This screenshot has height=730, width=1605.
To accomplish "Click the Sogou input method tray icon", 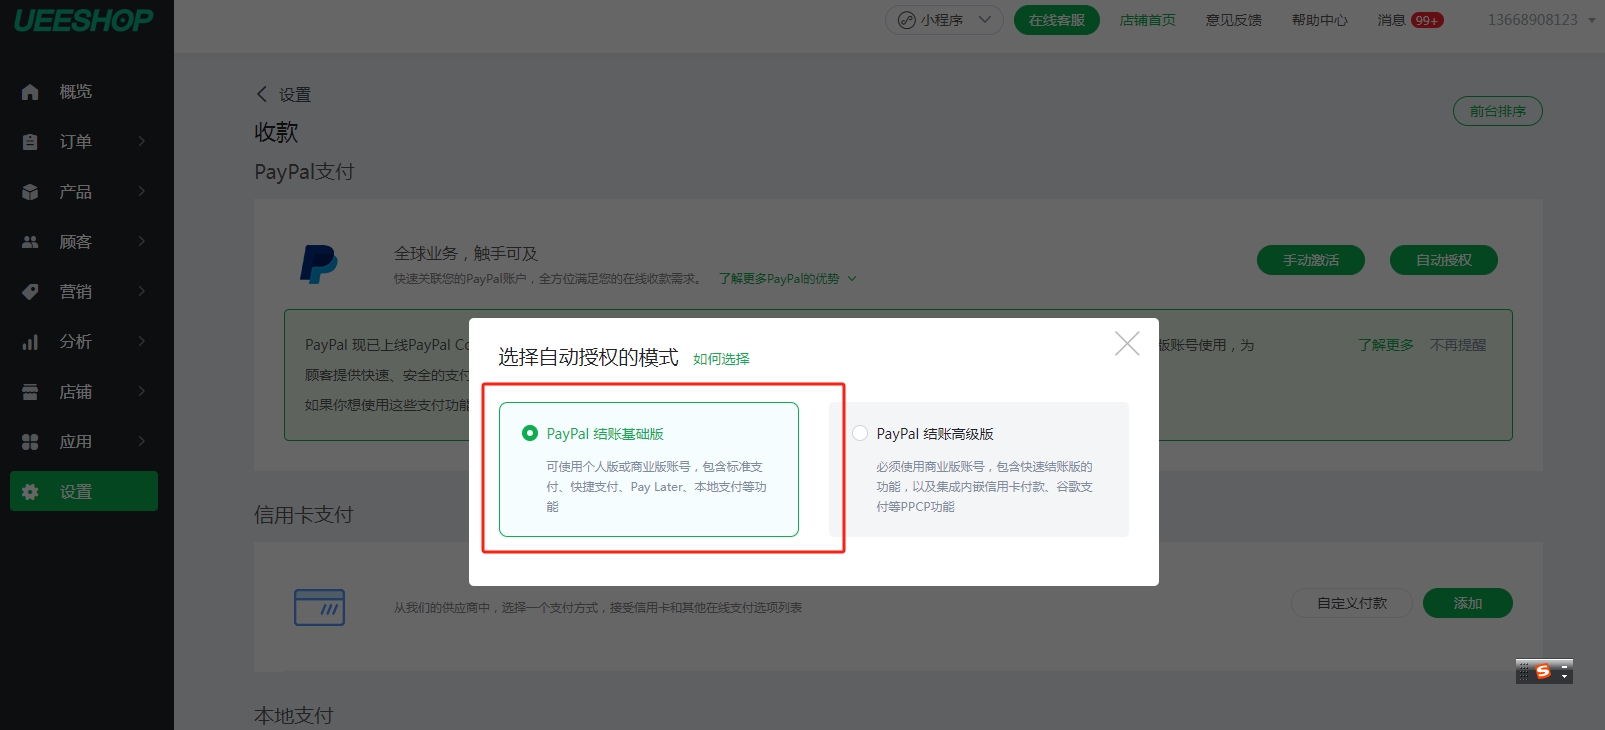I will pyautogui.click(x=1543, y=672).
